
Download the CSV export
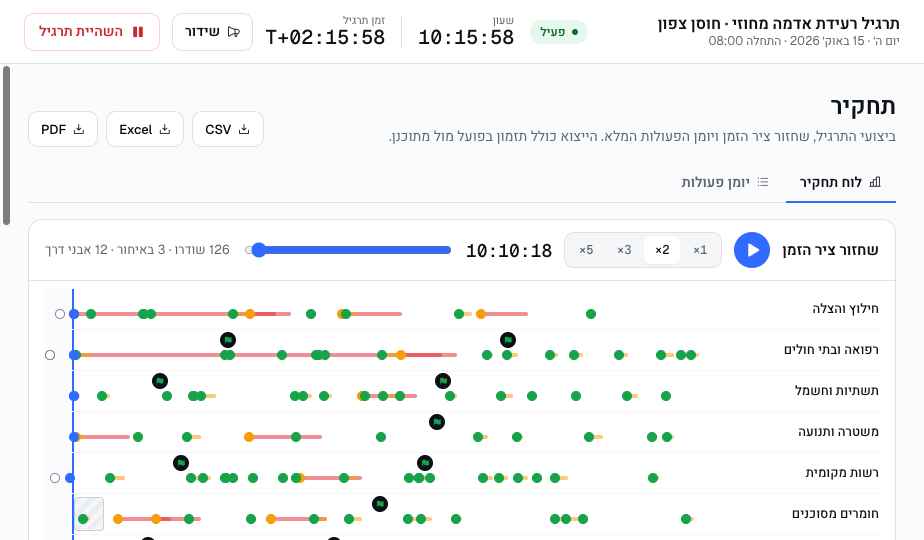pyautogui.click(x=227, y=129)
